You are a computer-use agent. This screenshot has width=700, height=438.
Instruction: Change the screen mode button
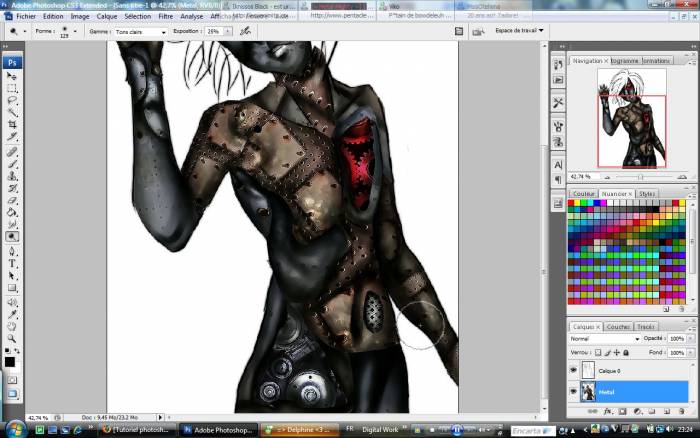(12, 394)
